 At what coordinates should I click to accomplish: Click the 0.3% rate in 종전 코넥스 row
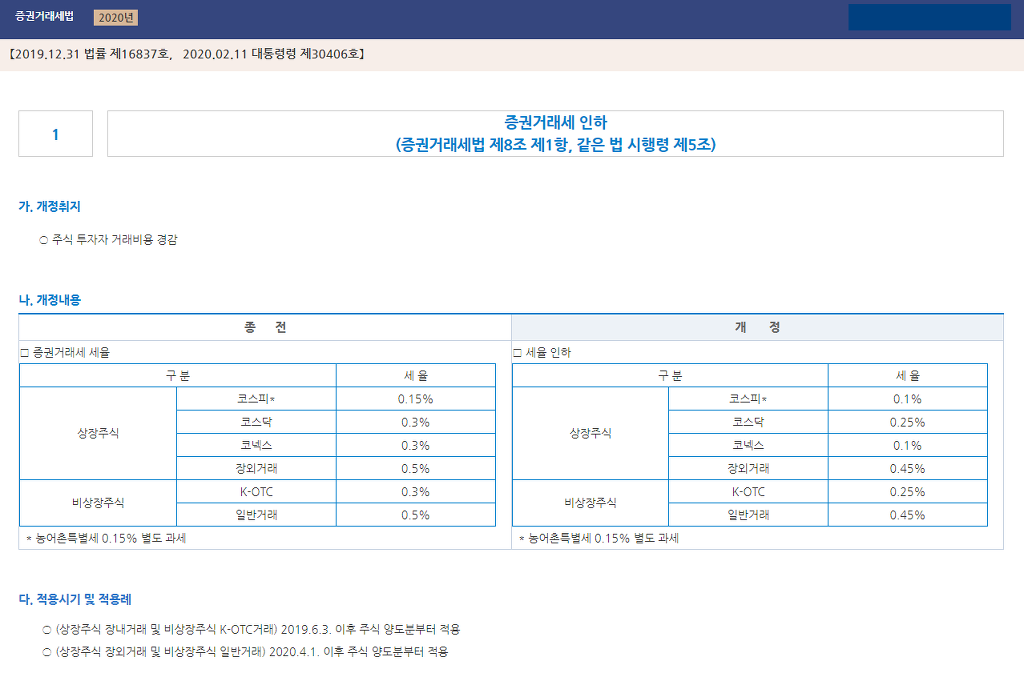(x=416, y=445)
